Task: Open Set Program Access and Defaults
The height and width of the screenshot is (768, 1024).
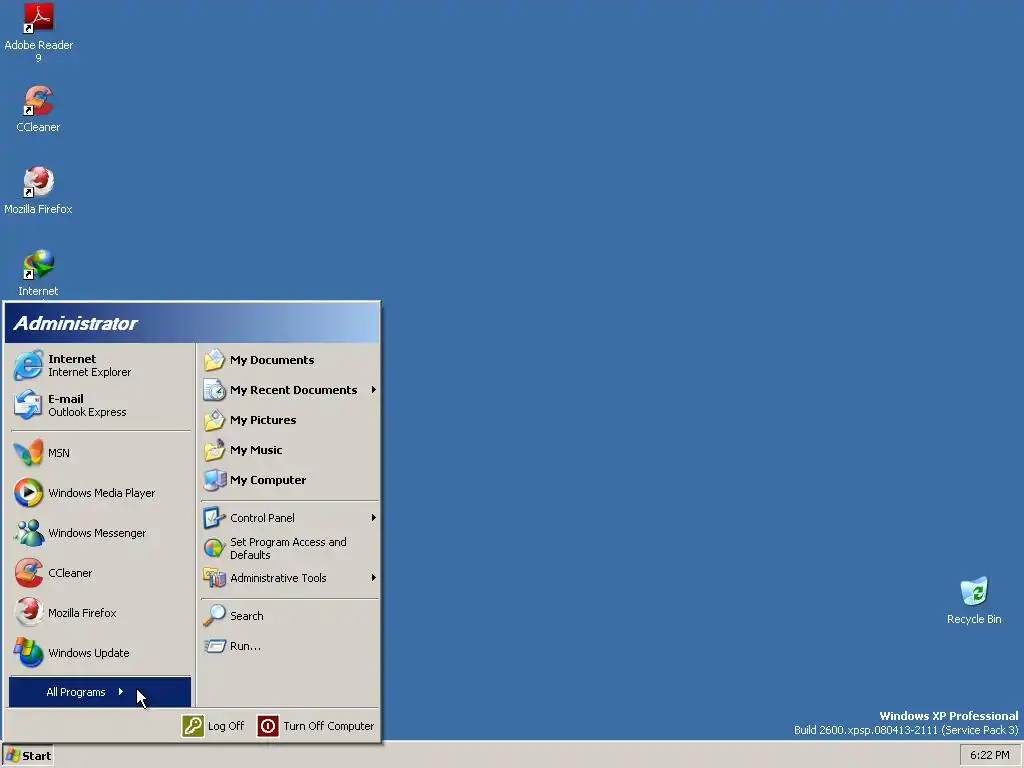Action: (289, 549)
